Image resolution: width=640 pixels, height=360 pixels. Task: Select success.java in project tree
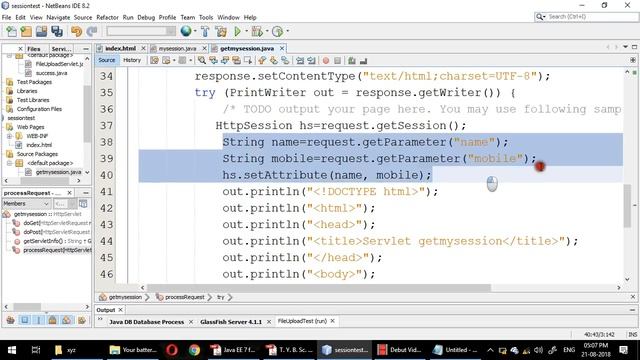[x=51, y=73]
